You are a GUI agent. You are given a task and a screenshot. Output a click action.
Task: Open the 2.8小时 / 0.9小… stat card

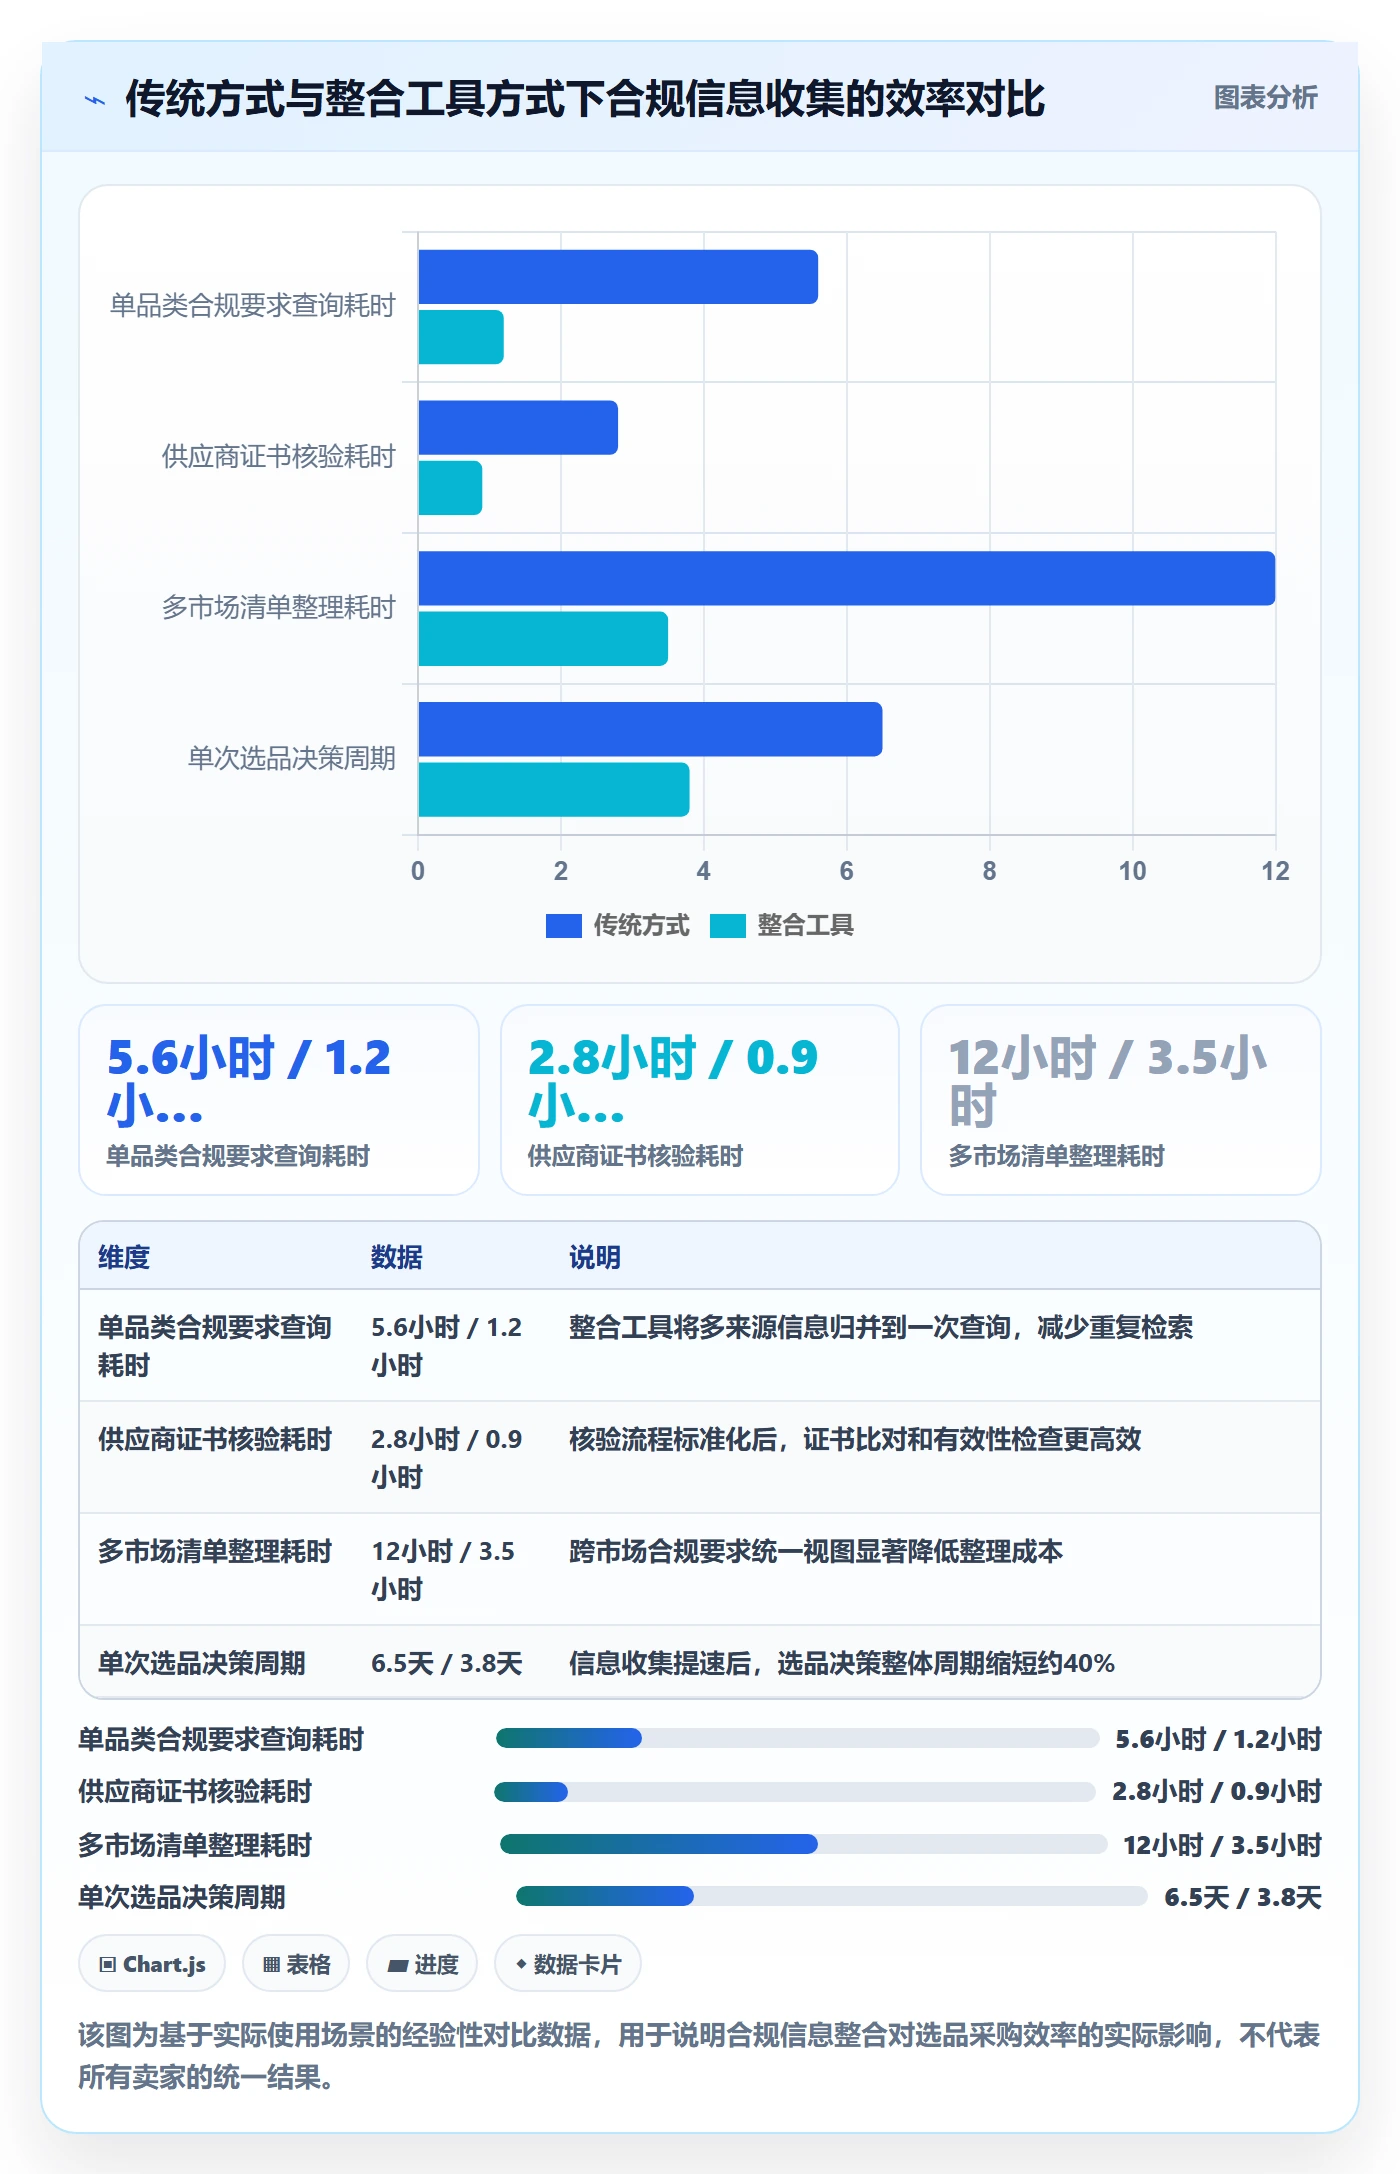(x=700, y=1100)
